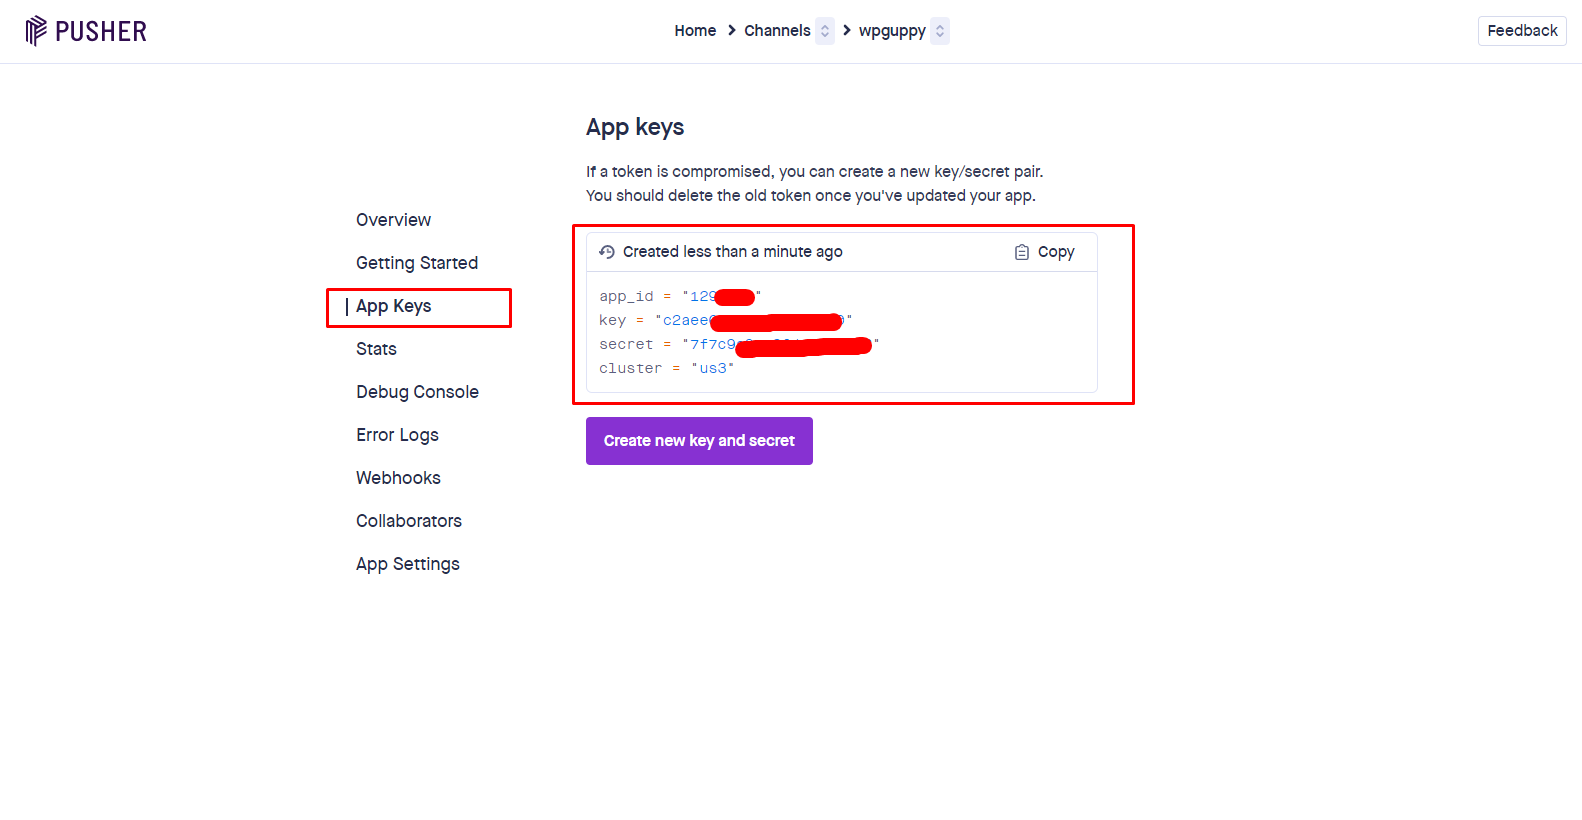Click the clipboard Copy icon

(1021, 252)
